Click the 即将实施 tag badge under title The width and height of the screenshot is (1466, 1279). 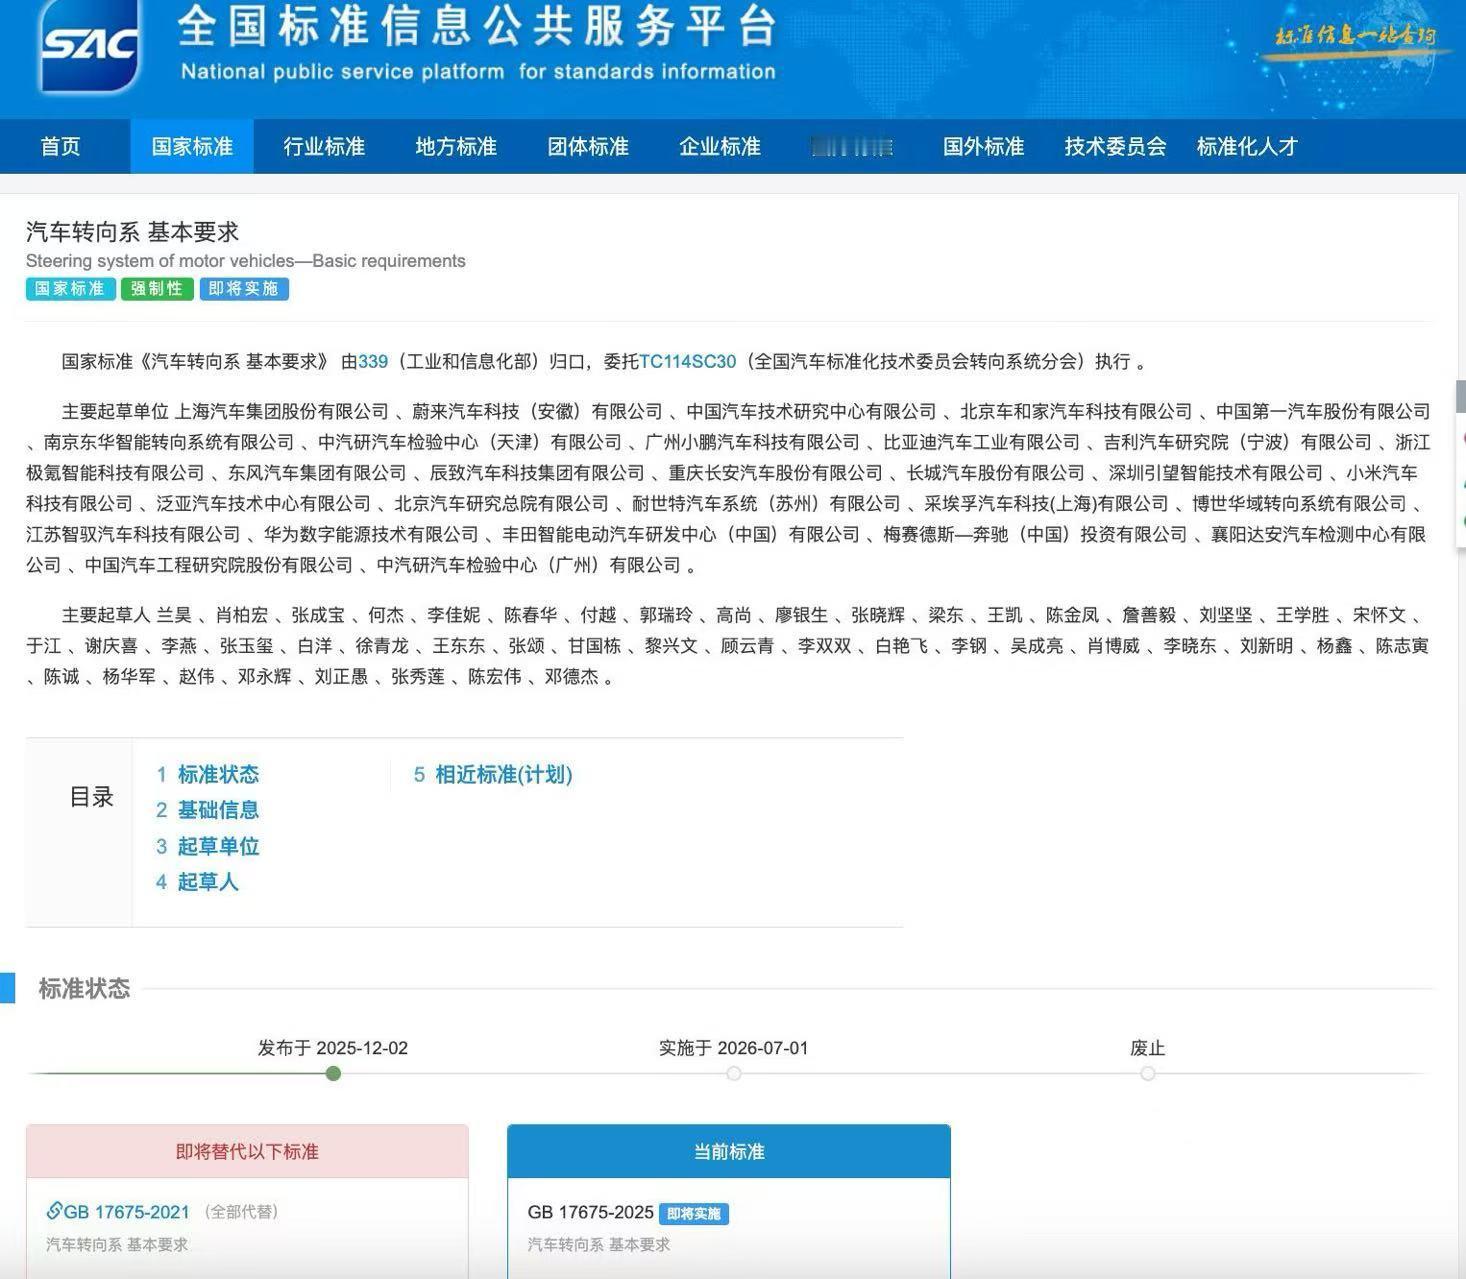point(244,289)
